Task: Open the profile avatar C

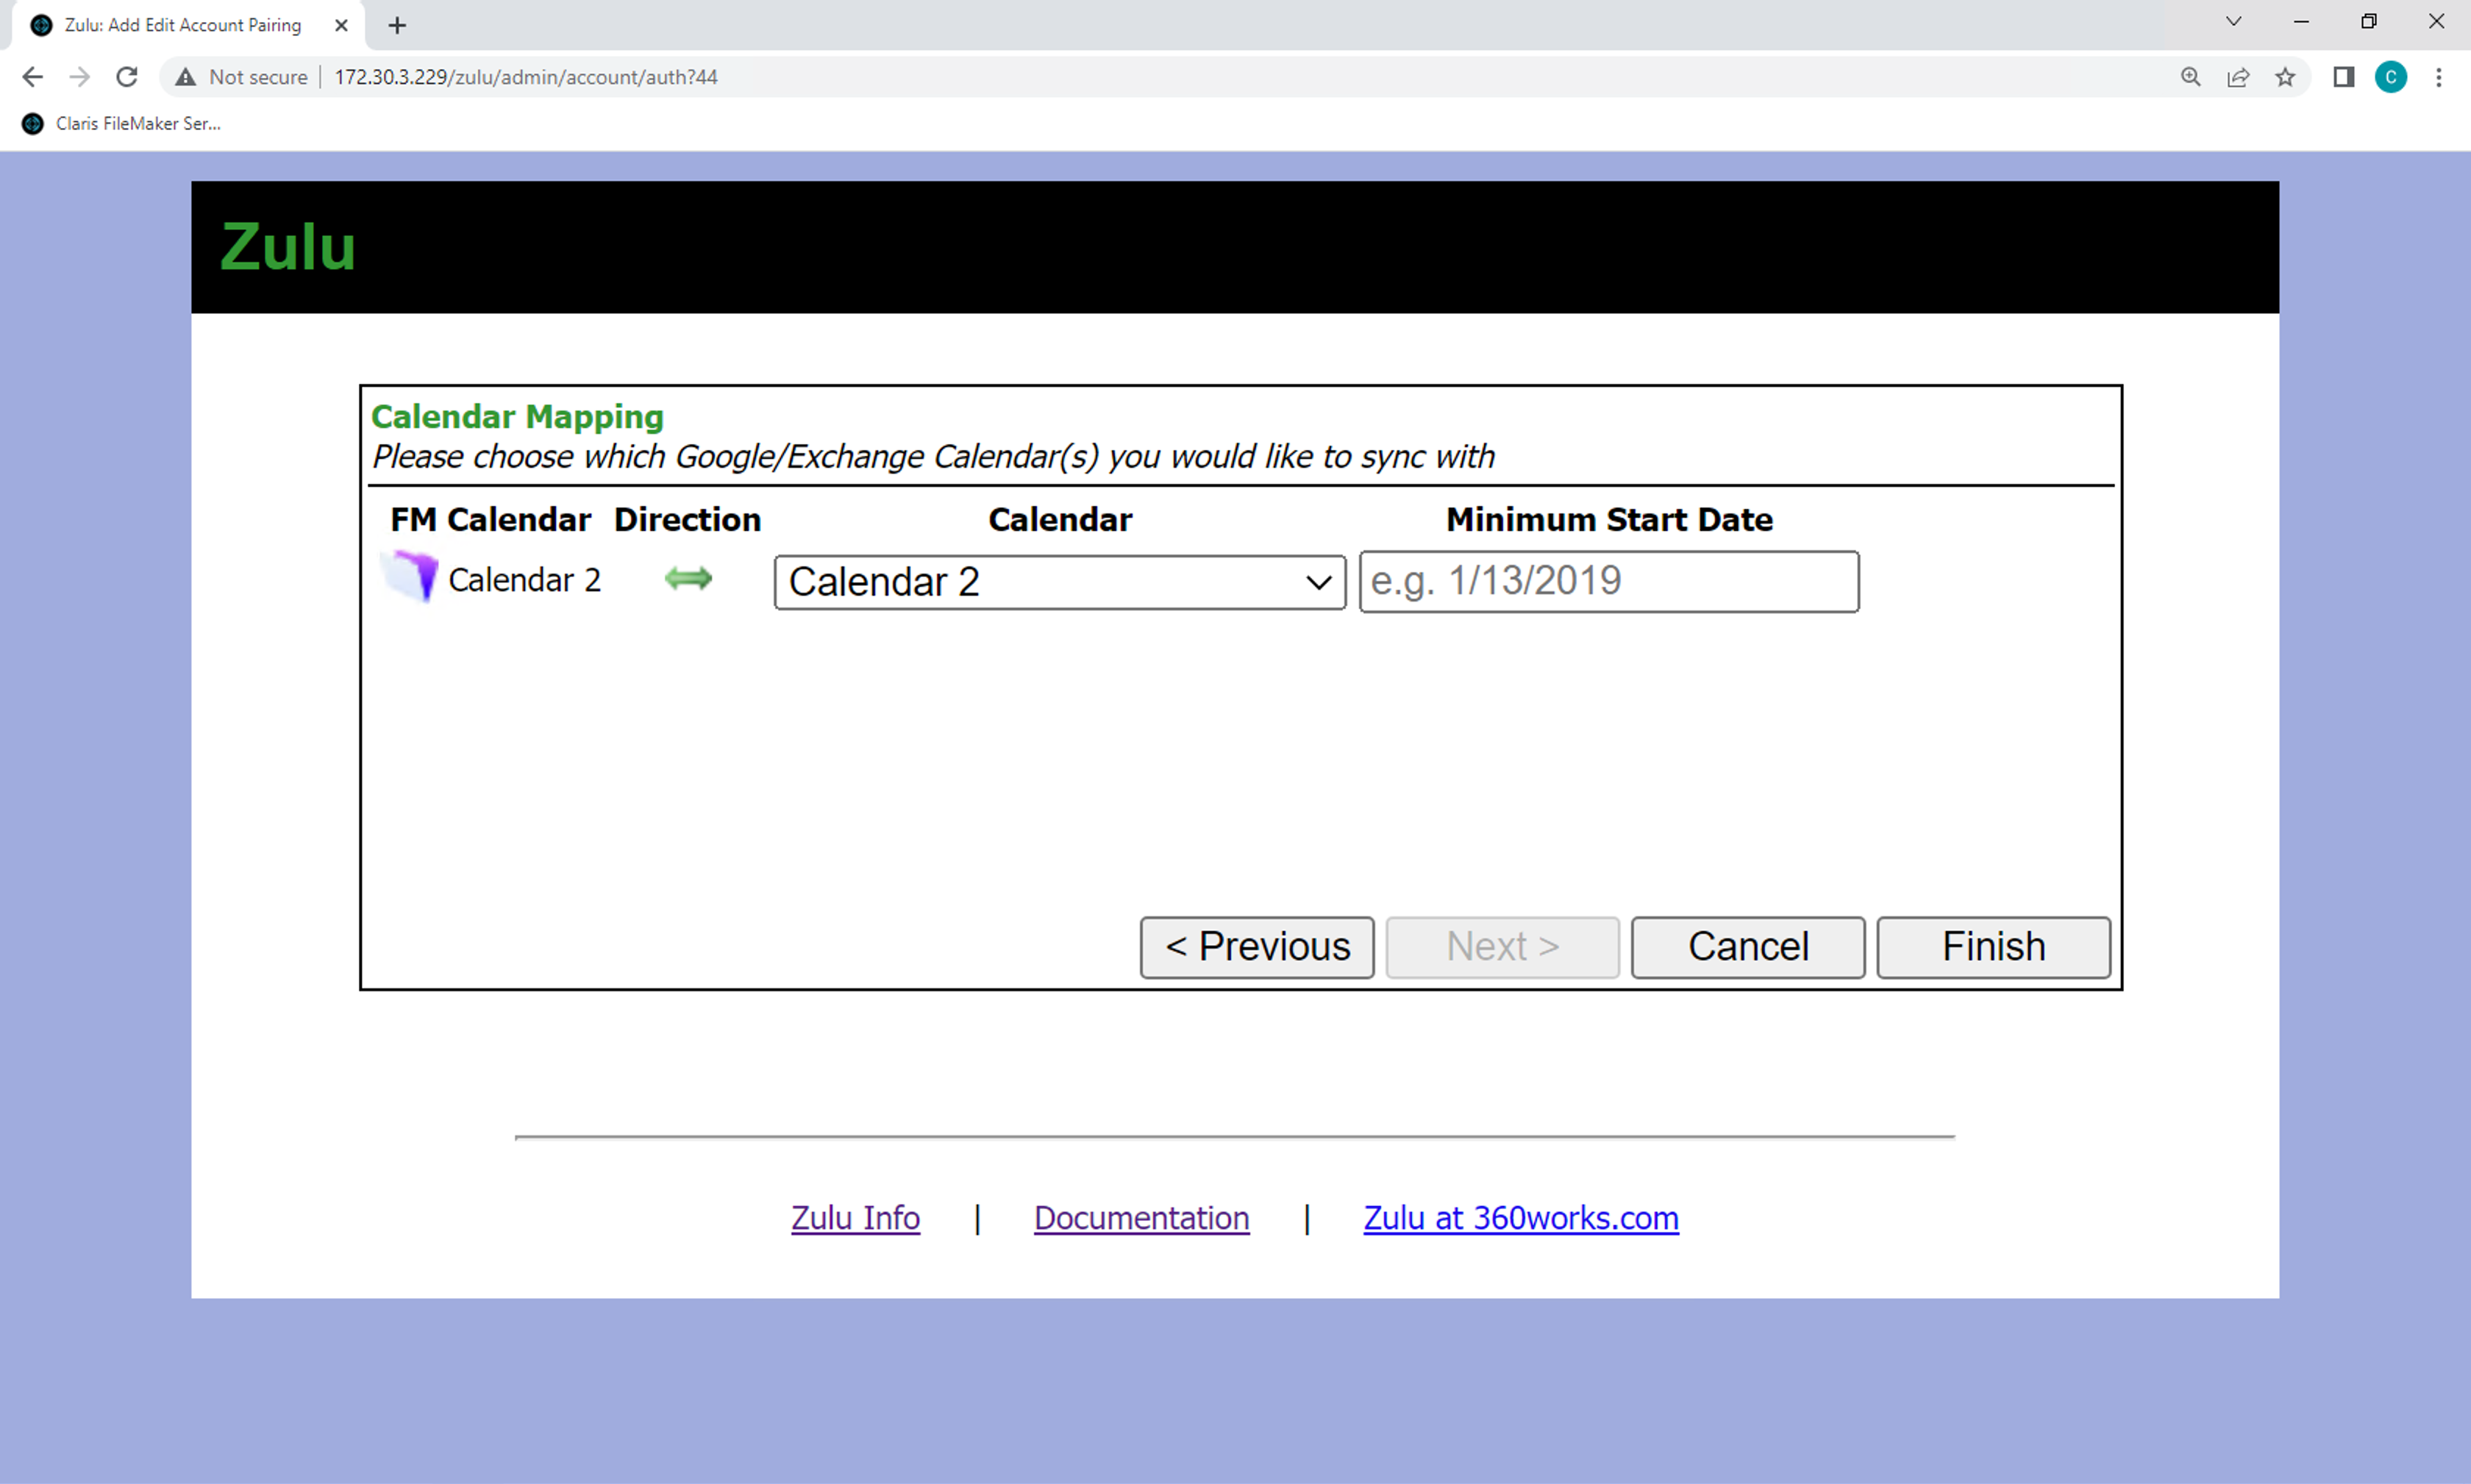Action: [2391, 77]
